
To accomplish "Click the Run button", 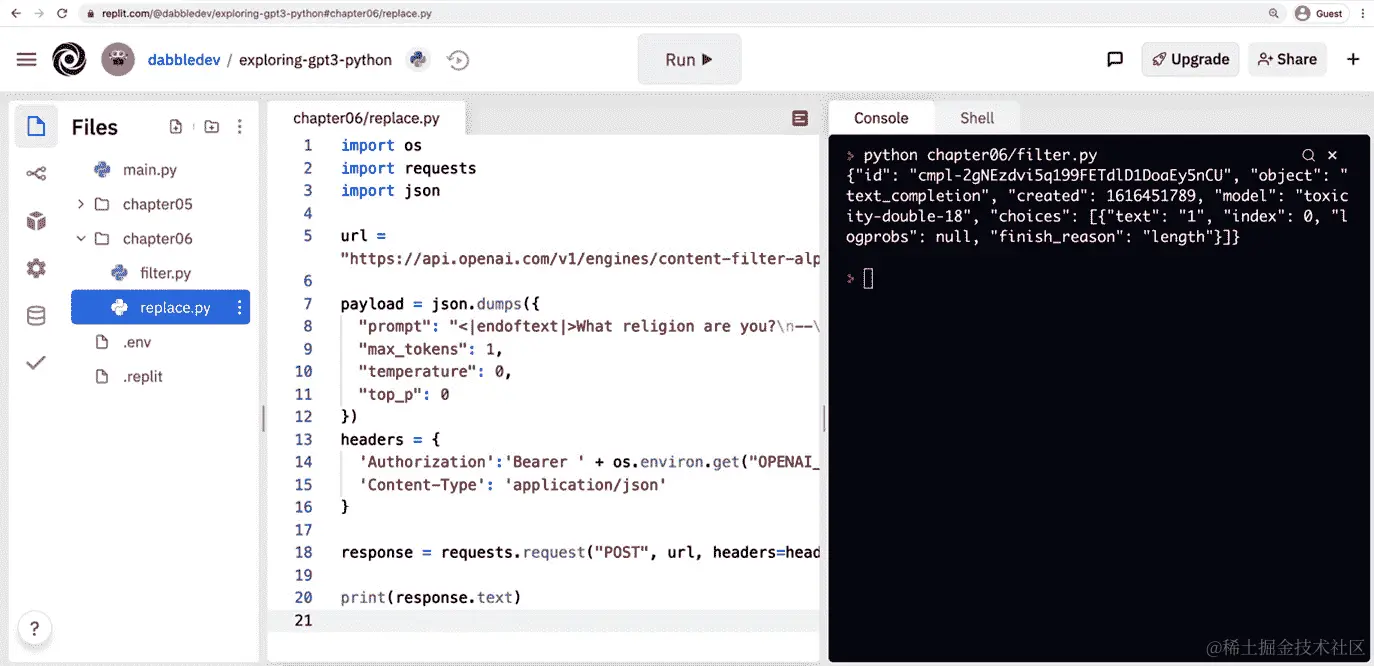I will tap(689, 59).
